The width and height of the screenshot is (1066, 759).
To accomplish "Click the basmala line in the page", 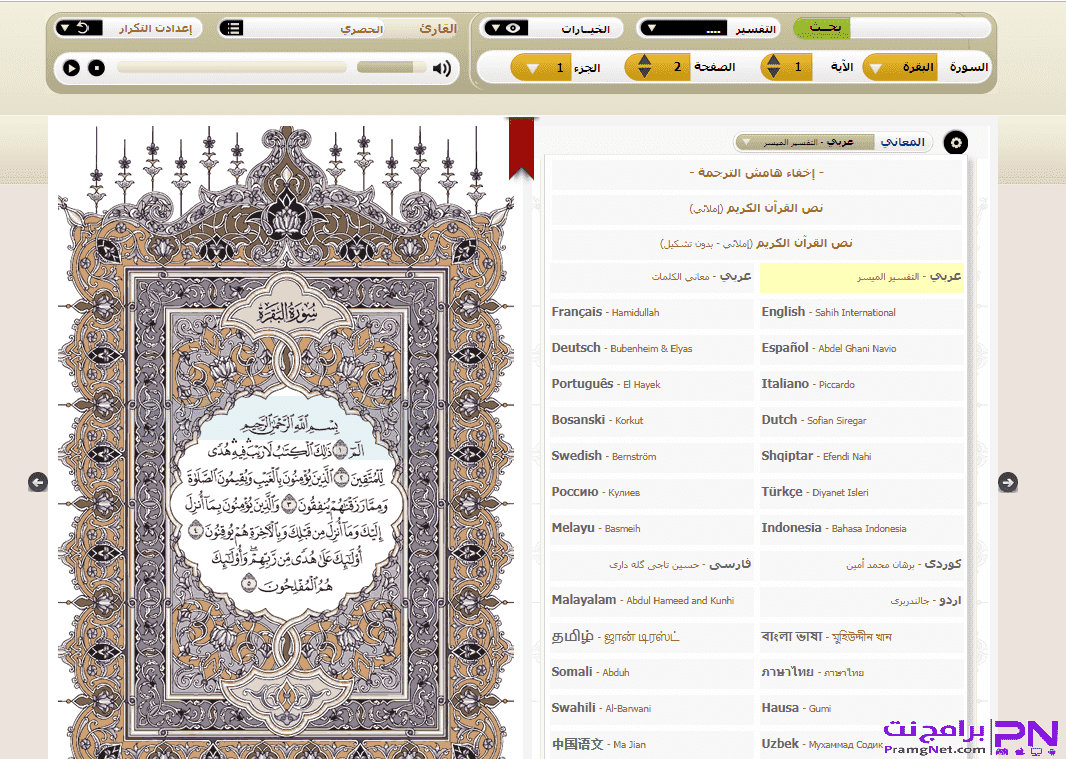I will point(290,425).
